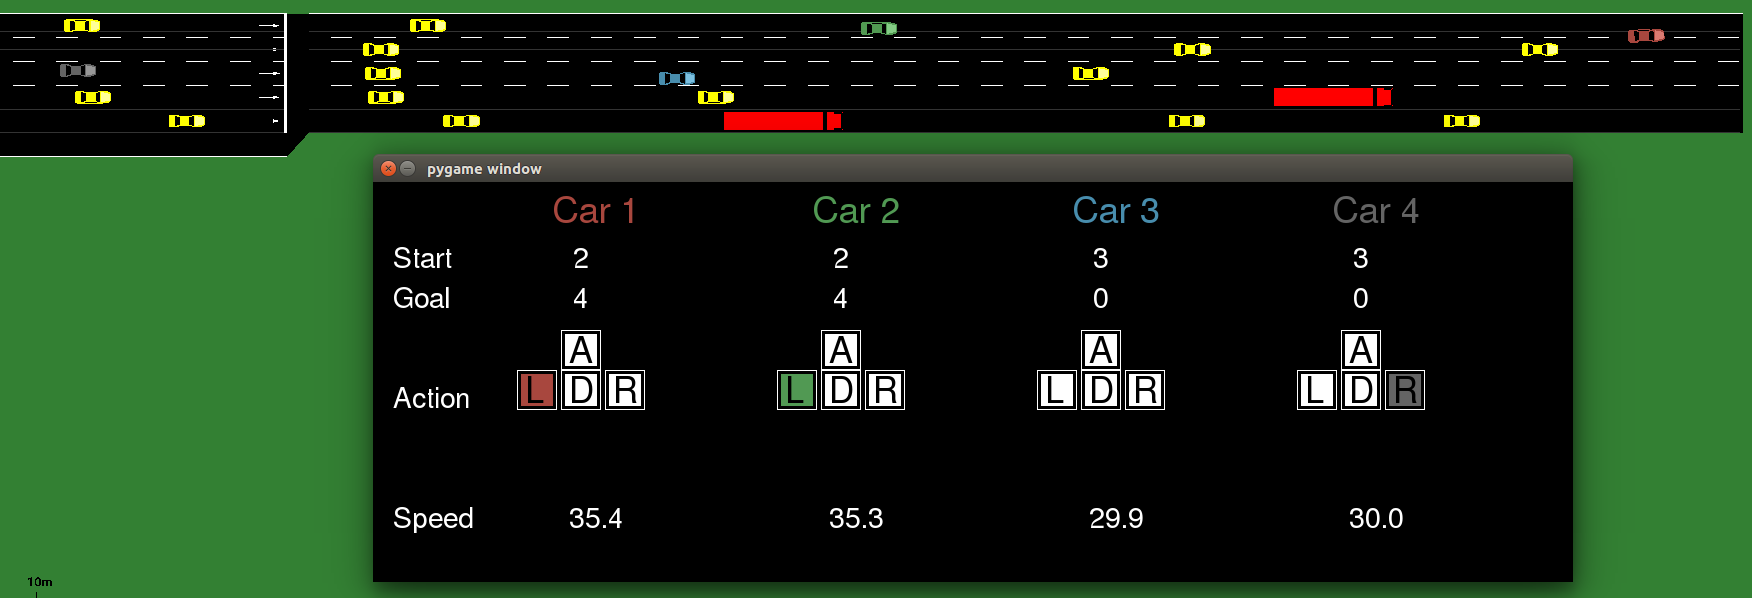Click Car 3's Start lane value 3
Screen dimensions: 1752x598
1100,259
